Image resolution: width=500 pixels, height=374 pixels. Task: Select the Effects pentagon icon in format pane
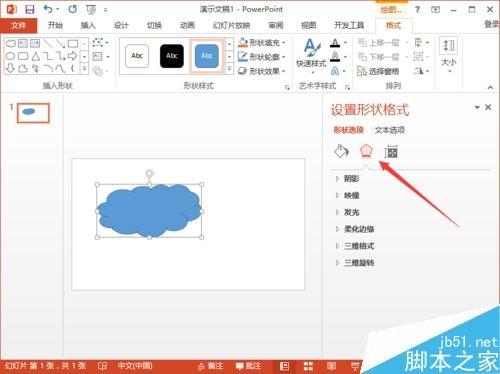point(366,152)
